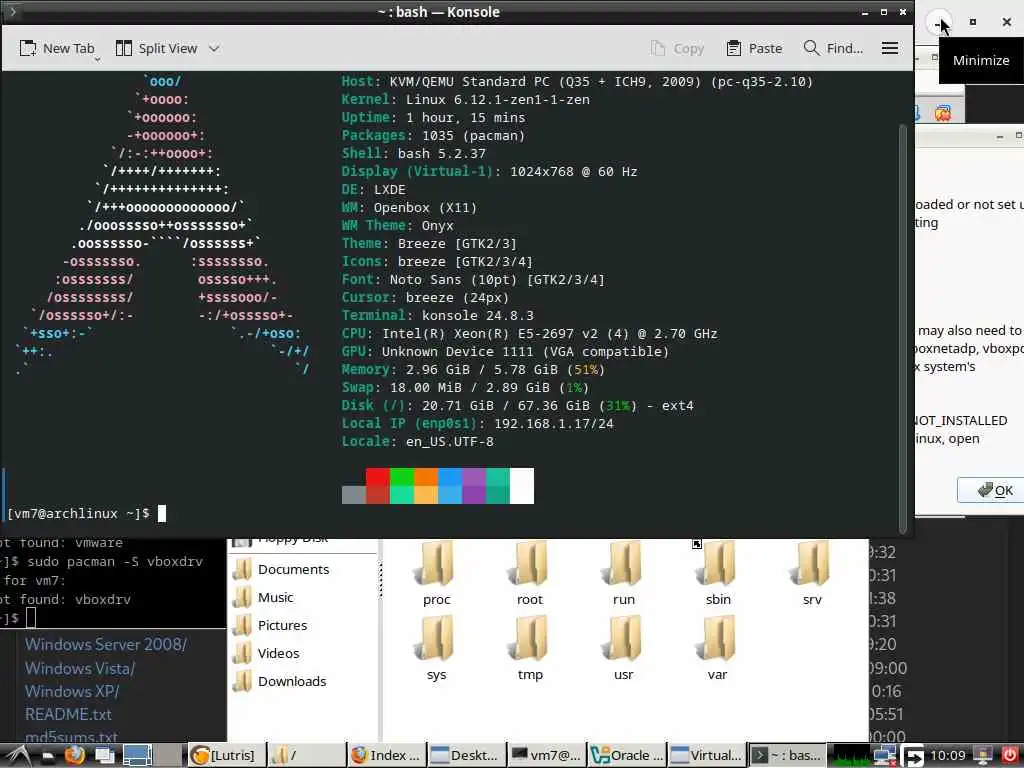Open the LXDE start menu icon
This screenshot has width=1024, height=768.
coord(17,756)
